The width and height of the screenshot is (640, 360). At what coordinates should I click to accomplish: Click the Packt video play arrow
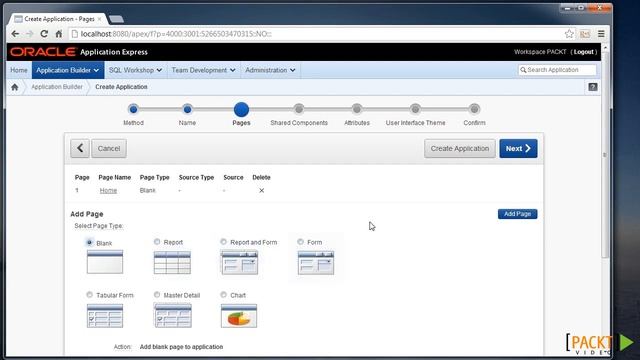626,342
